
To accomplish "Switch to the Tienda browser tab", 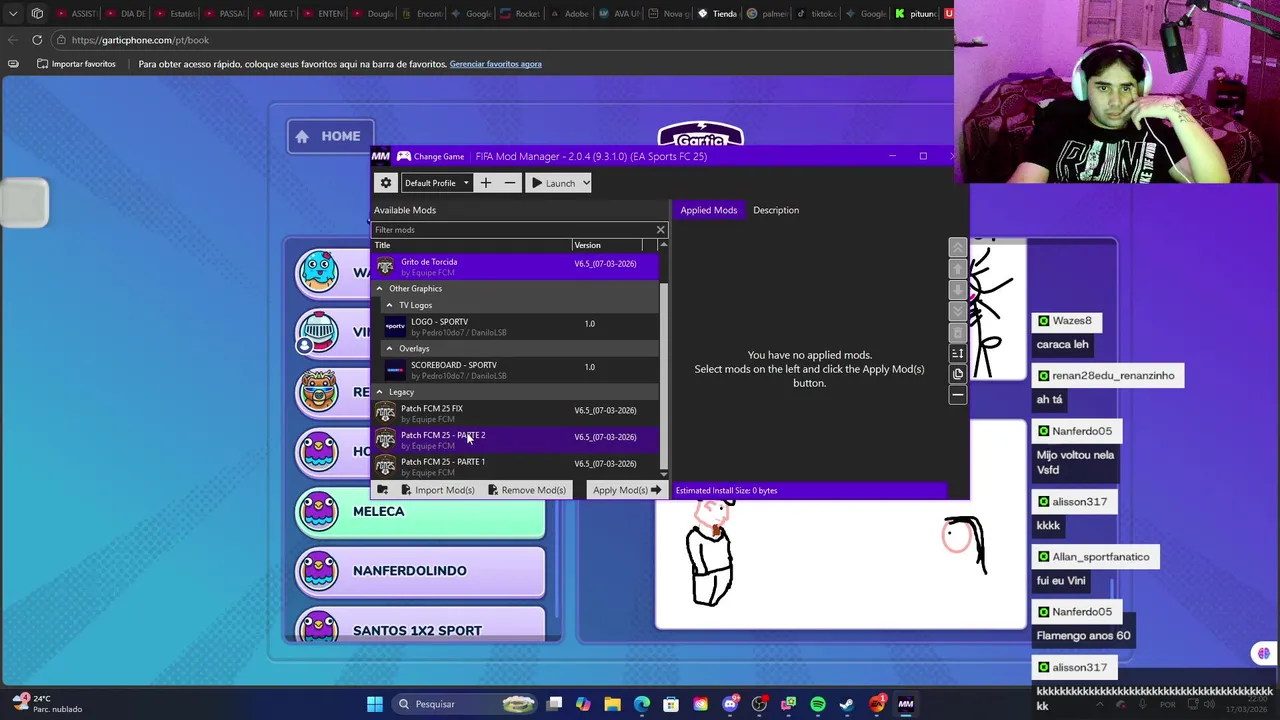I will pyautogui.click(x=717, y=14).
